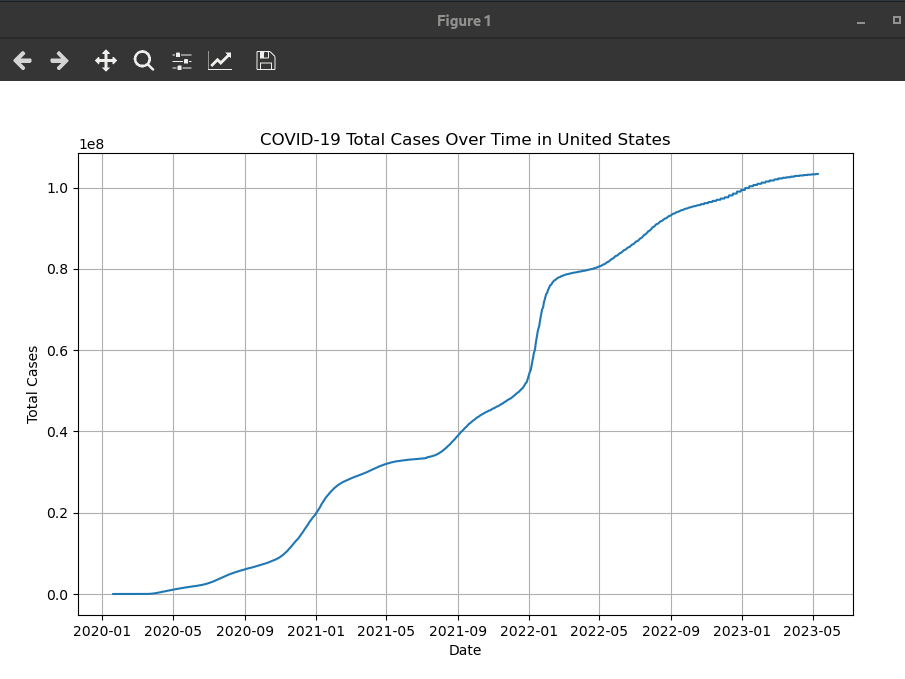The height and width of the screenshot is (679, 905).
Task: Click the Back to previous view arrow
Action: pos(23,61)
